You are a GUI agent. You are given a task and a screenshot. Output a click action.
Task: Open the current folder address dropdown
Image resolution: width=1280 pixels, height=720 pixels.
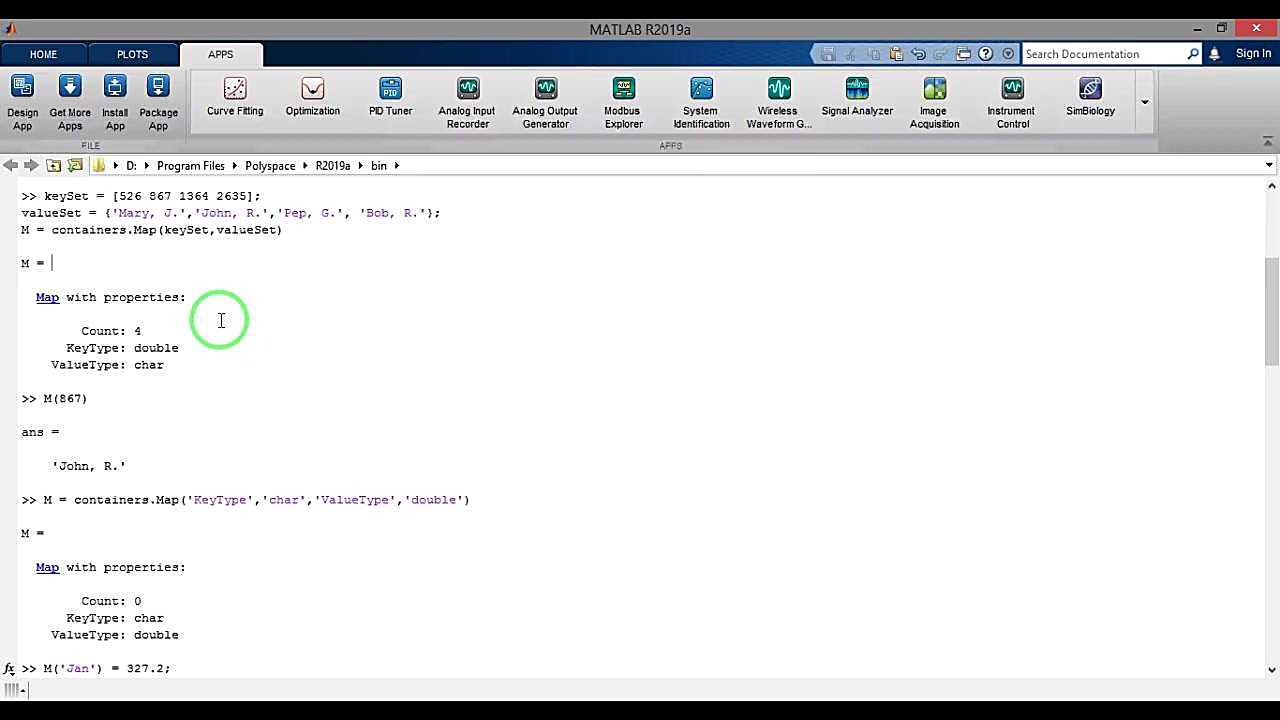1269,165
